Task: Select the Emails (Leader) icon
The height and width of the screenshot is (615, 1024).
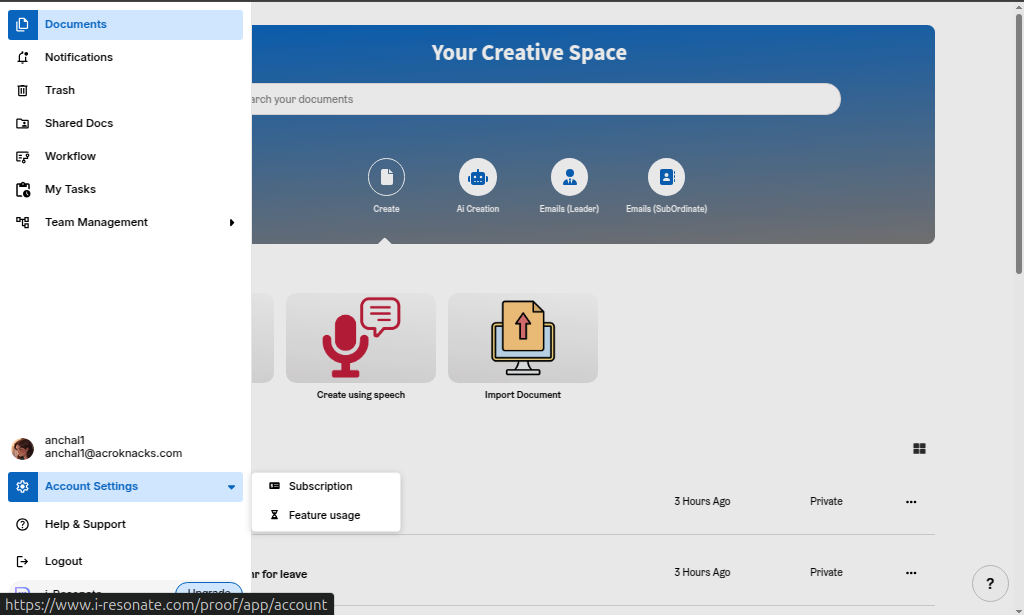Action: tap(569, 178)
